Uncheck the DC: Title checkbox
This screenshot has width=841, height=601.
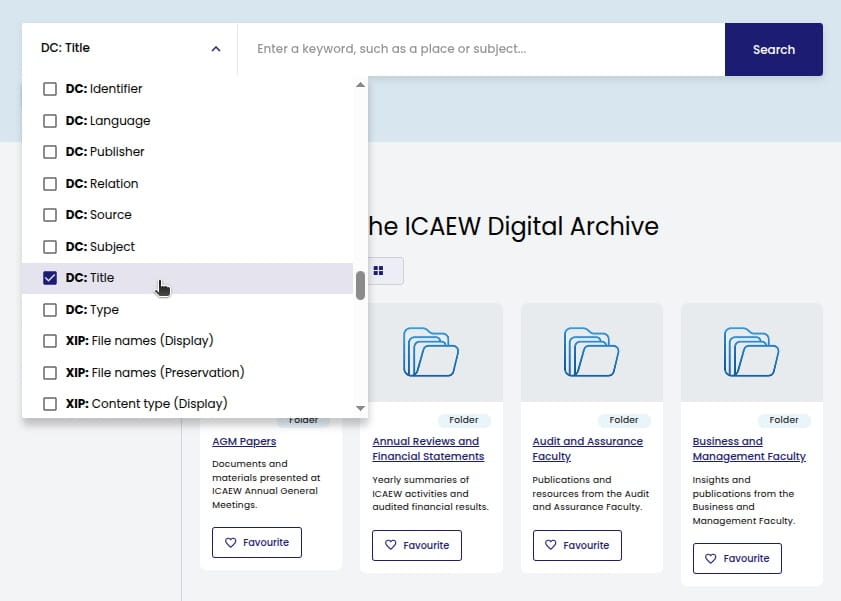[x=50, y=277]
